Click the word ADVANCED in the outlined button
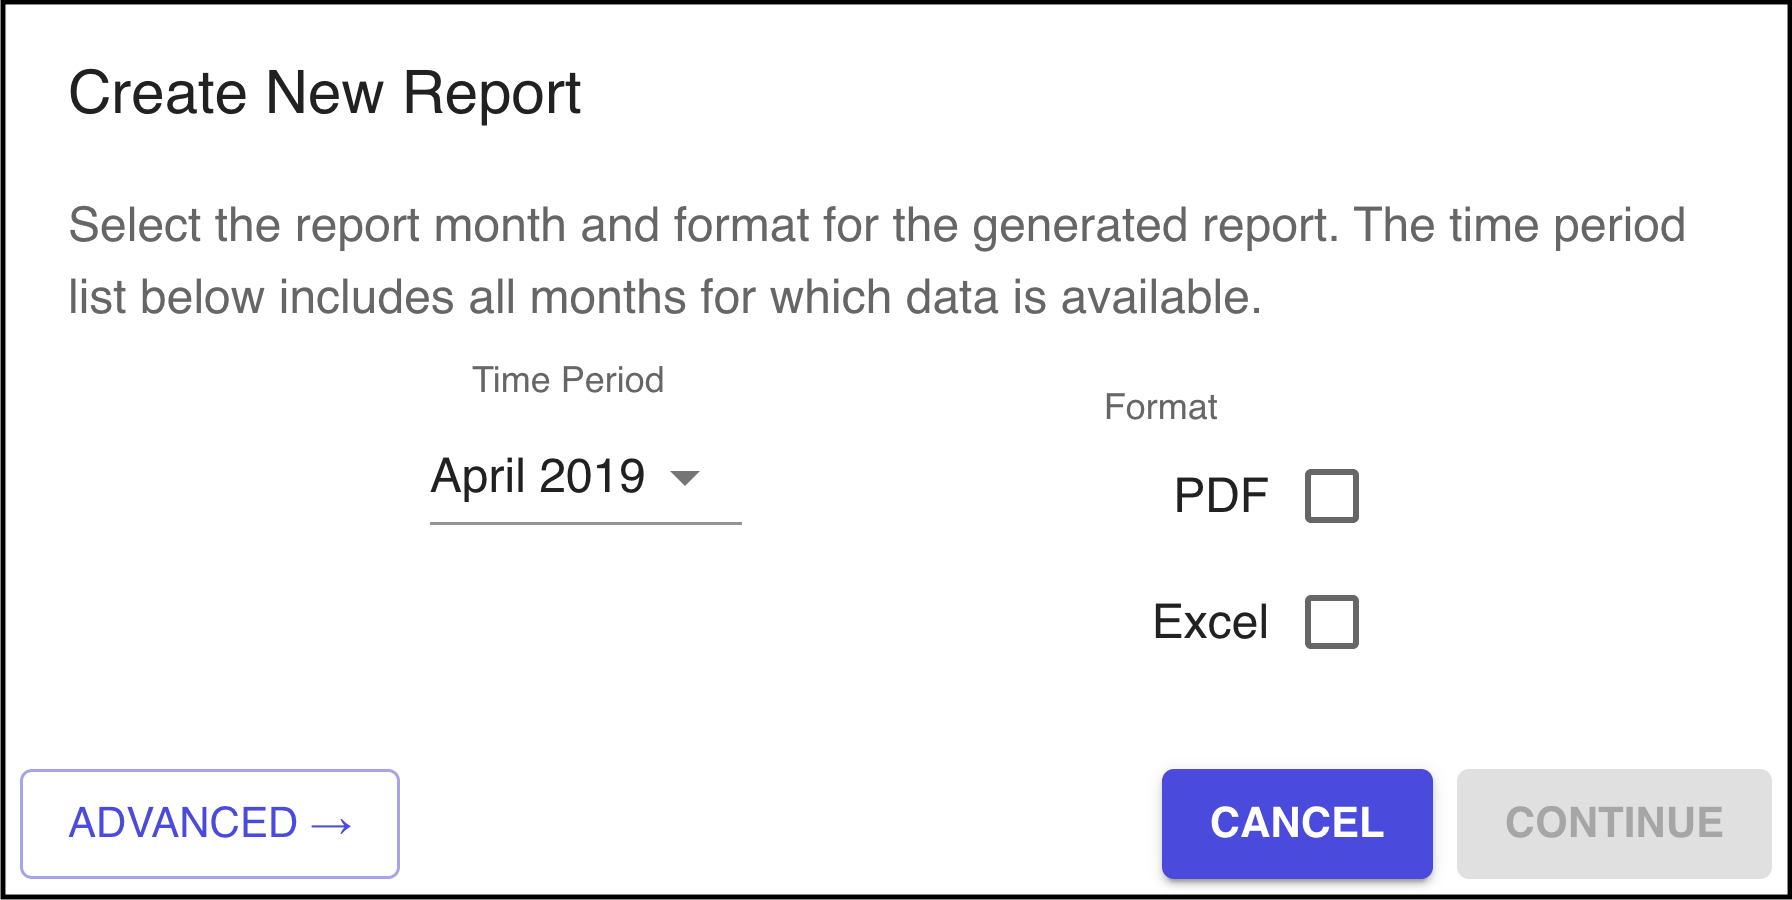1792x900 pixels. [x=183, y=824]
